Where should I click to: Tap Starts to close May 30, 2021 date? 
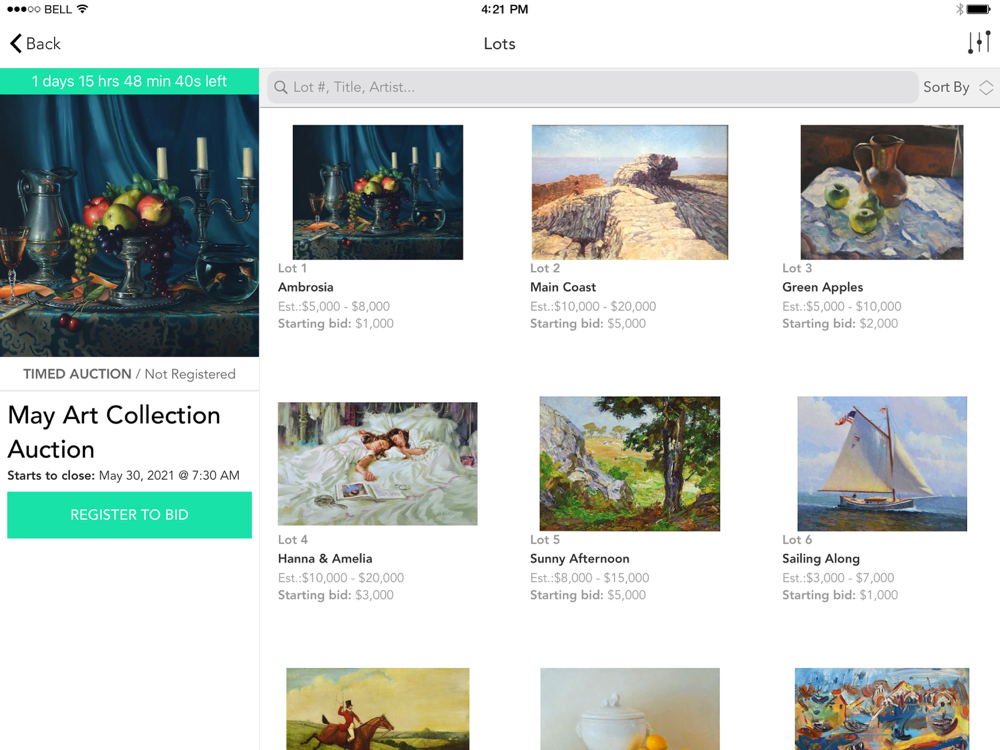click(123, 476)
